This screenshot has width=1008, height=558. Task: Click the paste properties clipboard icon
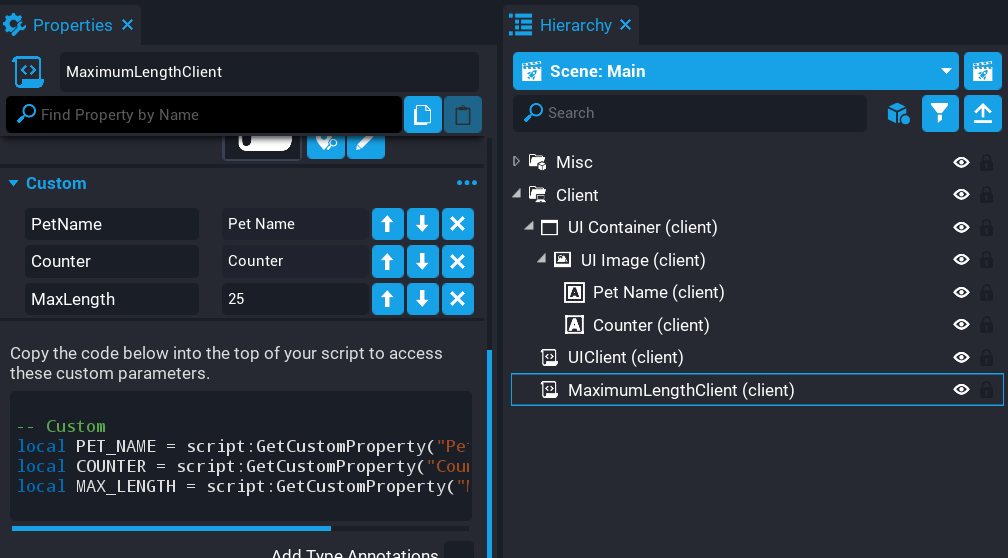pos(462,115)
